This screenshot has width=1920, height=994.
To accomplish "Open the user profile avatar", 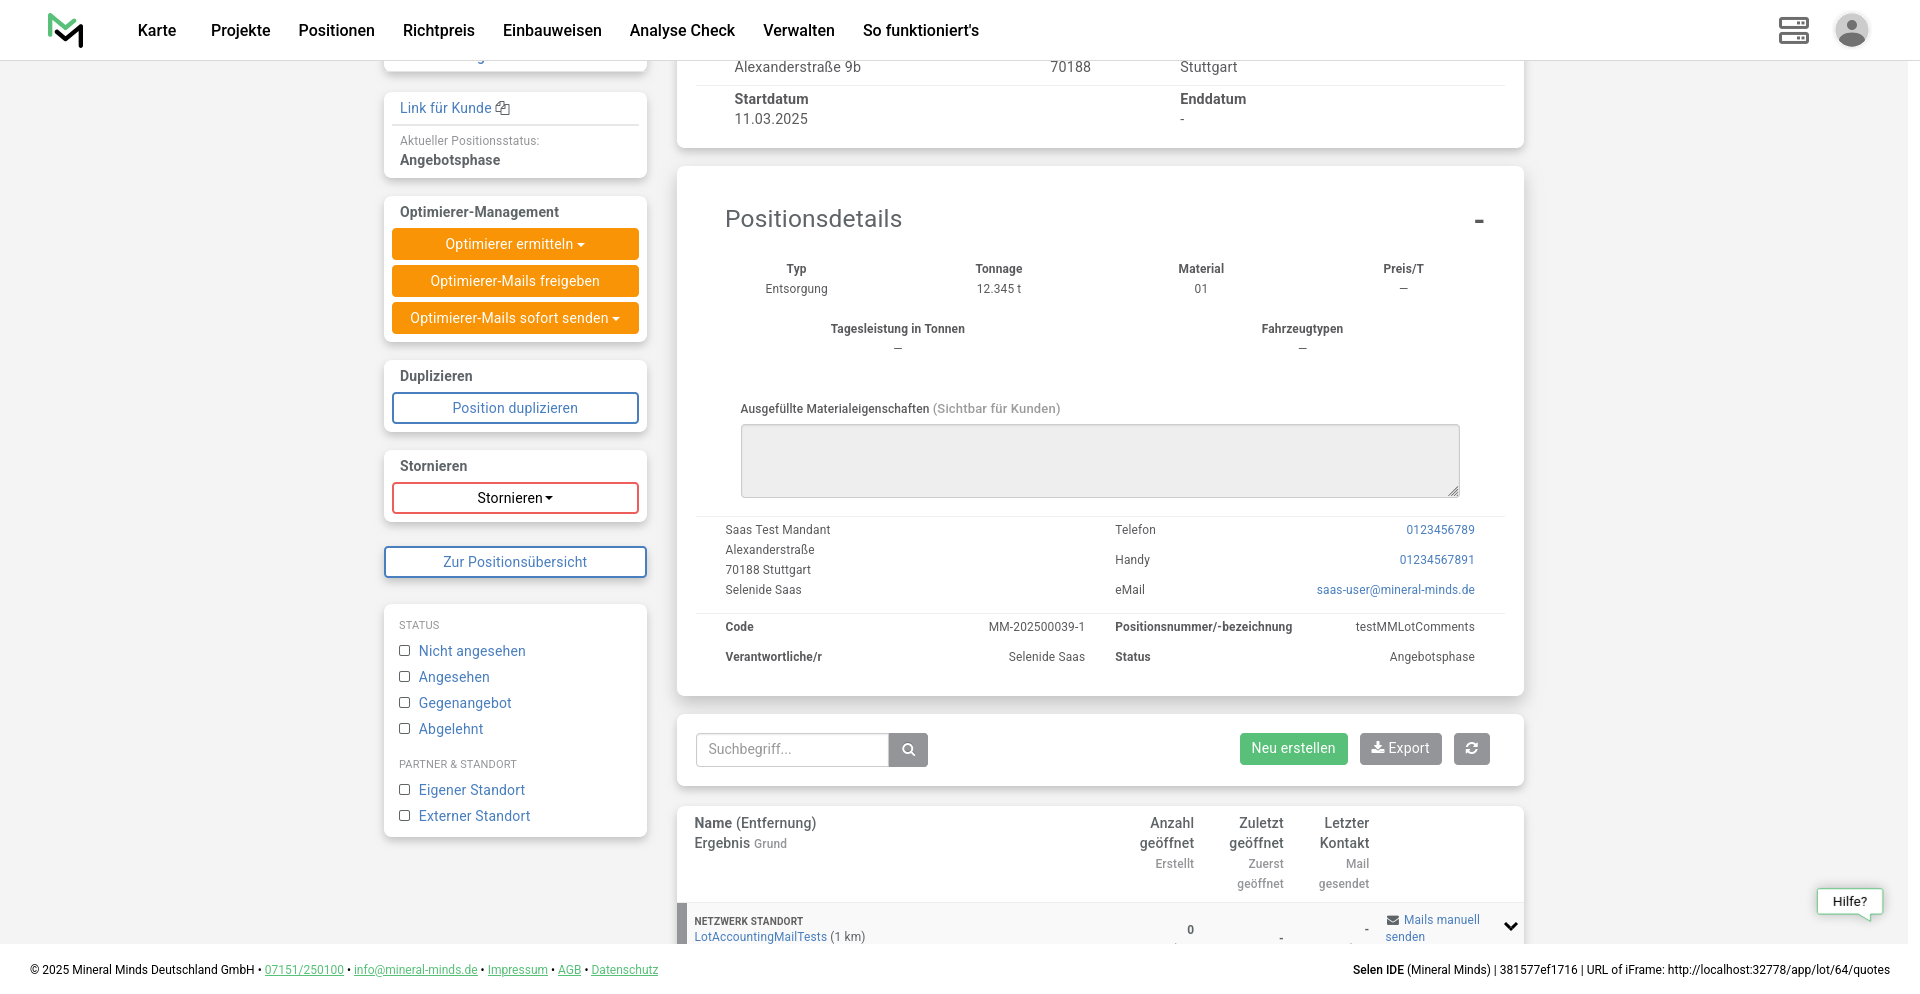I will click(1851, 30).
